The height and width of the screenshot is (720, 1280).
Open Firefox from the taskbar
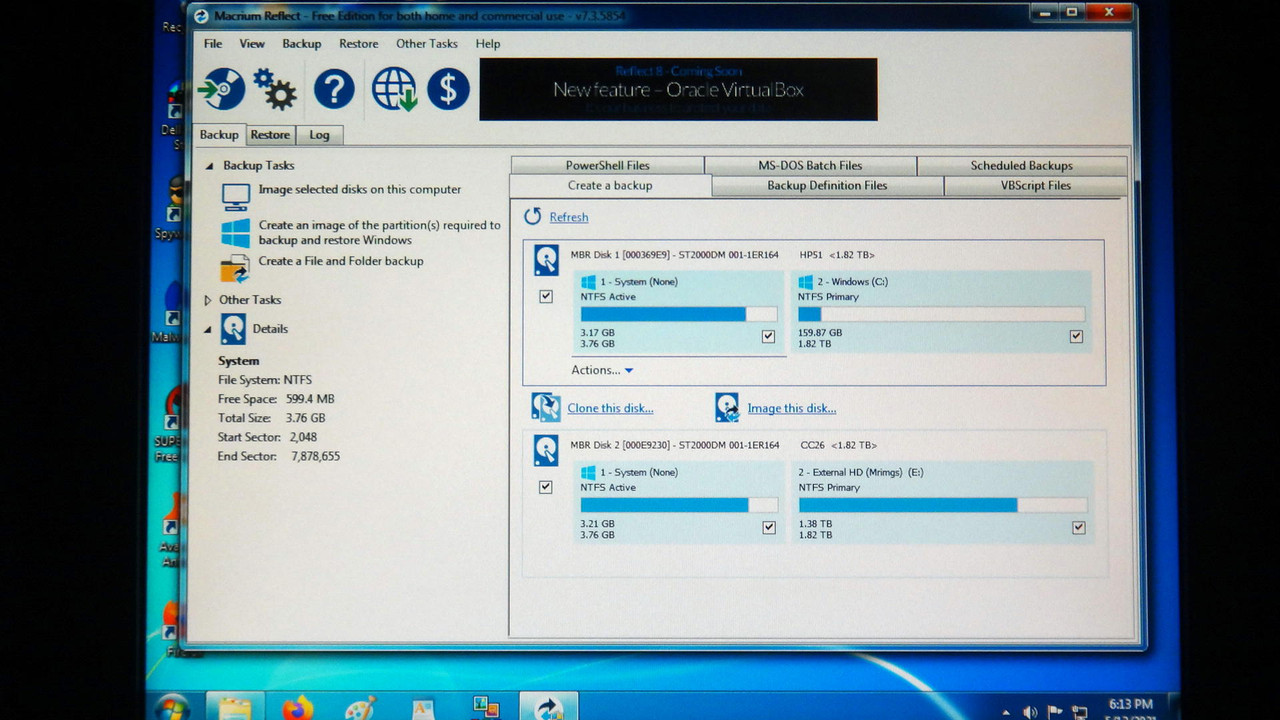tap(297, 708)
